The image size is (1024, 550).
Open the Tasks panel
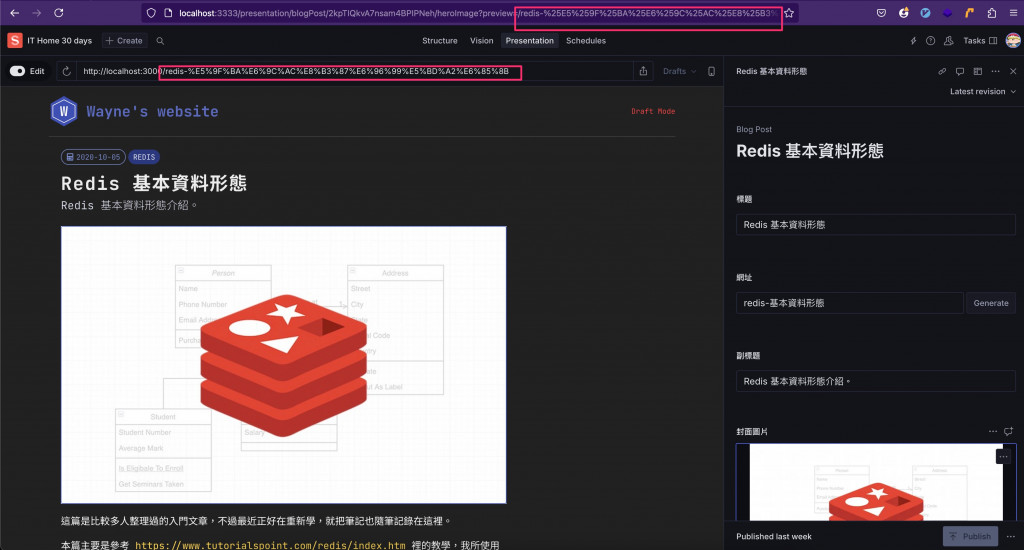click(980, 40)
